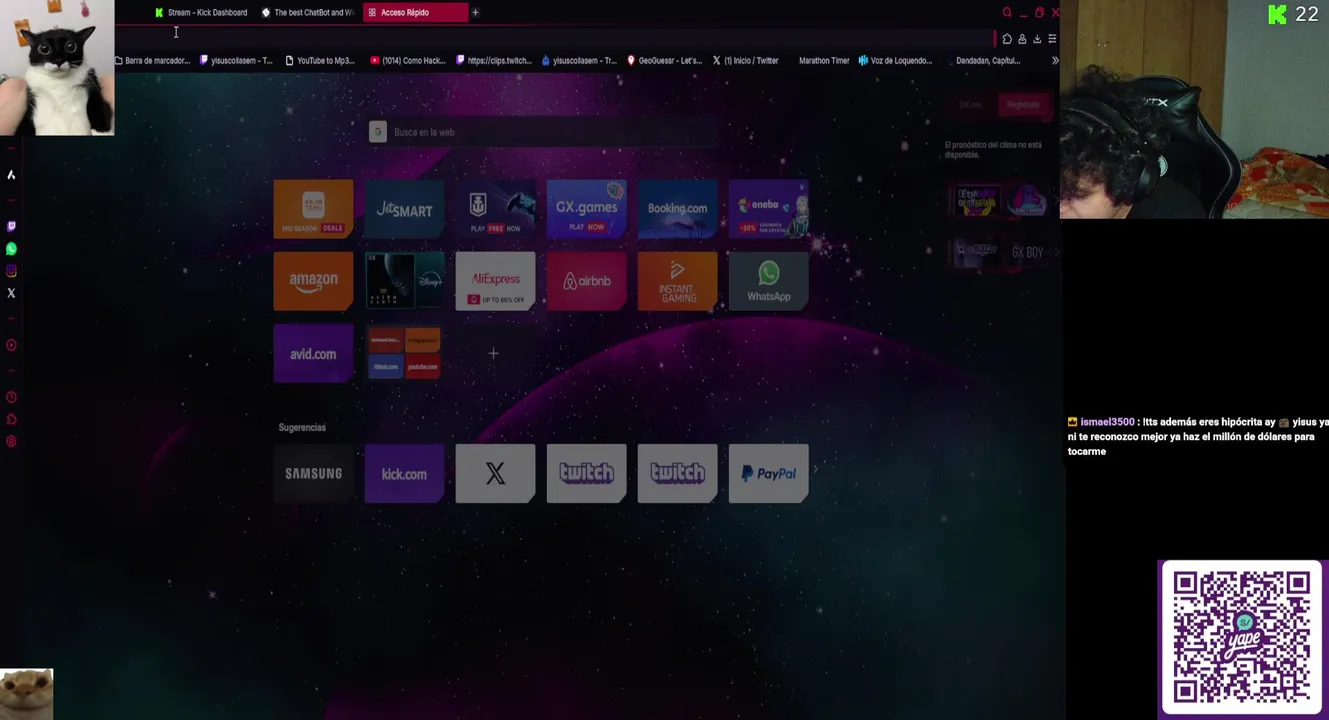The image size is (1329, 720).
Task: Click the Regístrate button
Action: click(x=1023, y=105)
